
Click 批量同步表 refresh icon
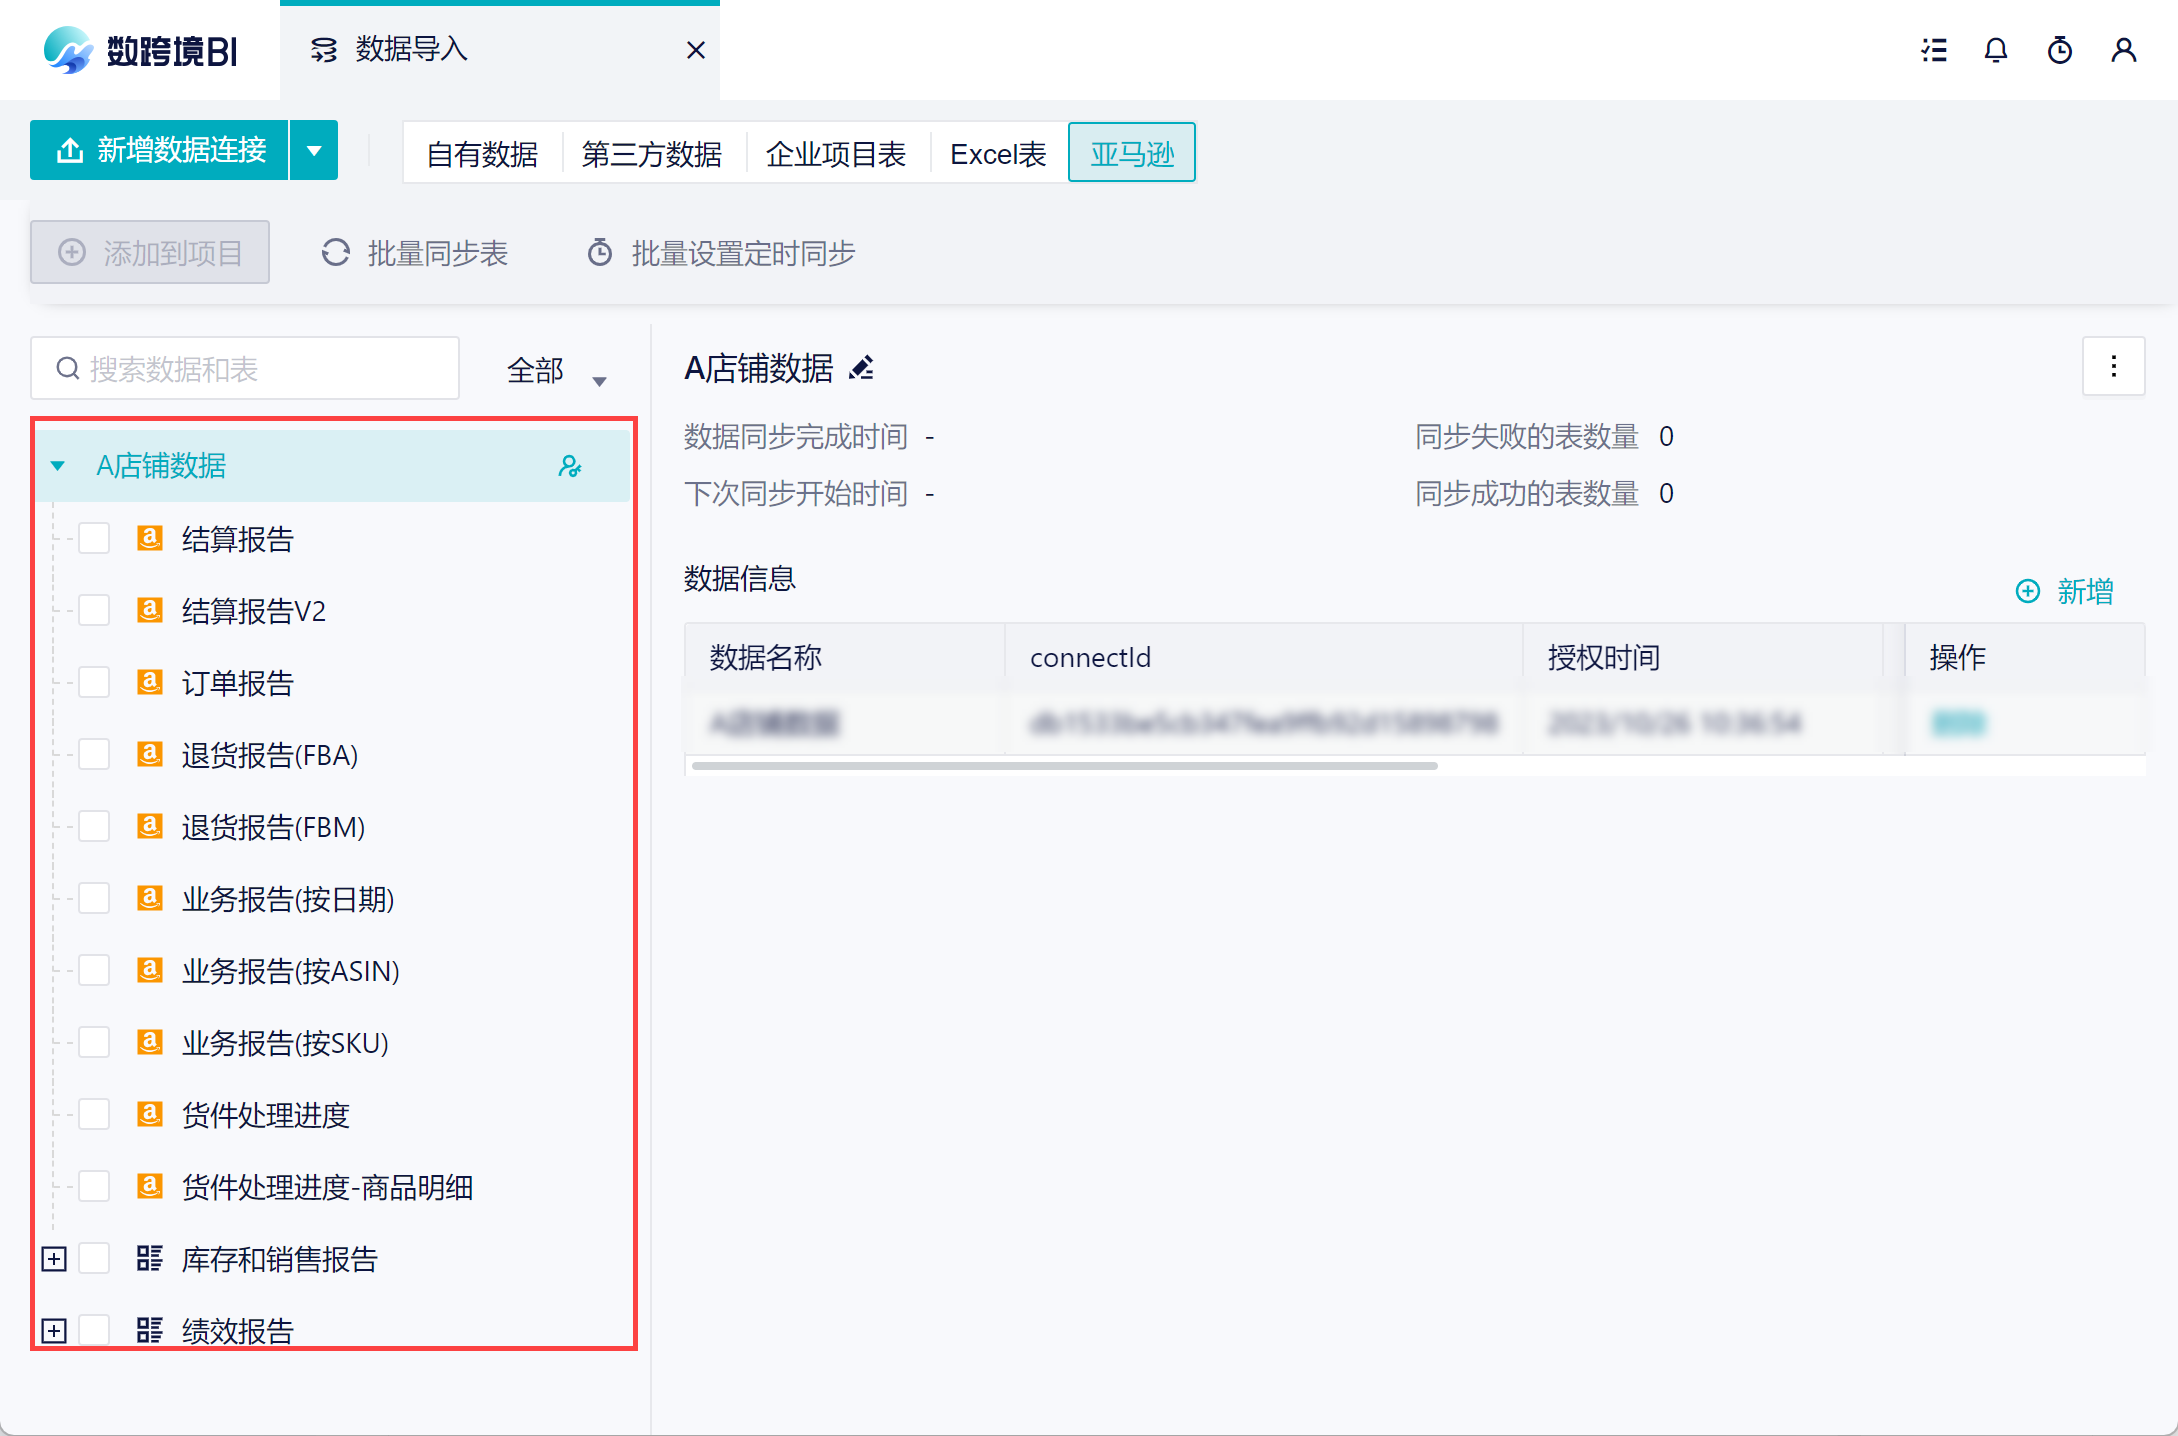click(336, 253)
